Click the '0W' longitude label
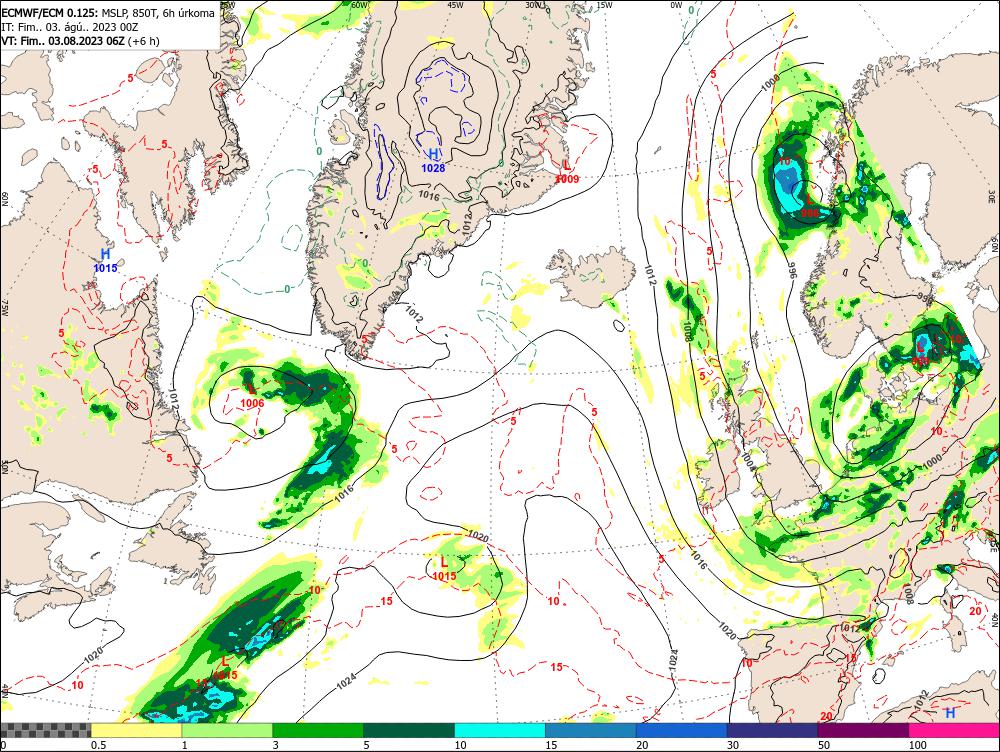 pos(676,5)
